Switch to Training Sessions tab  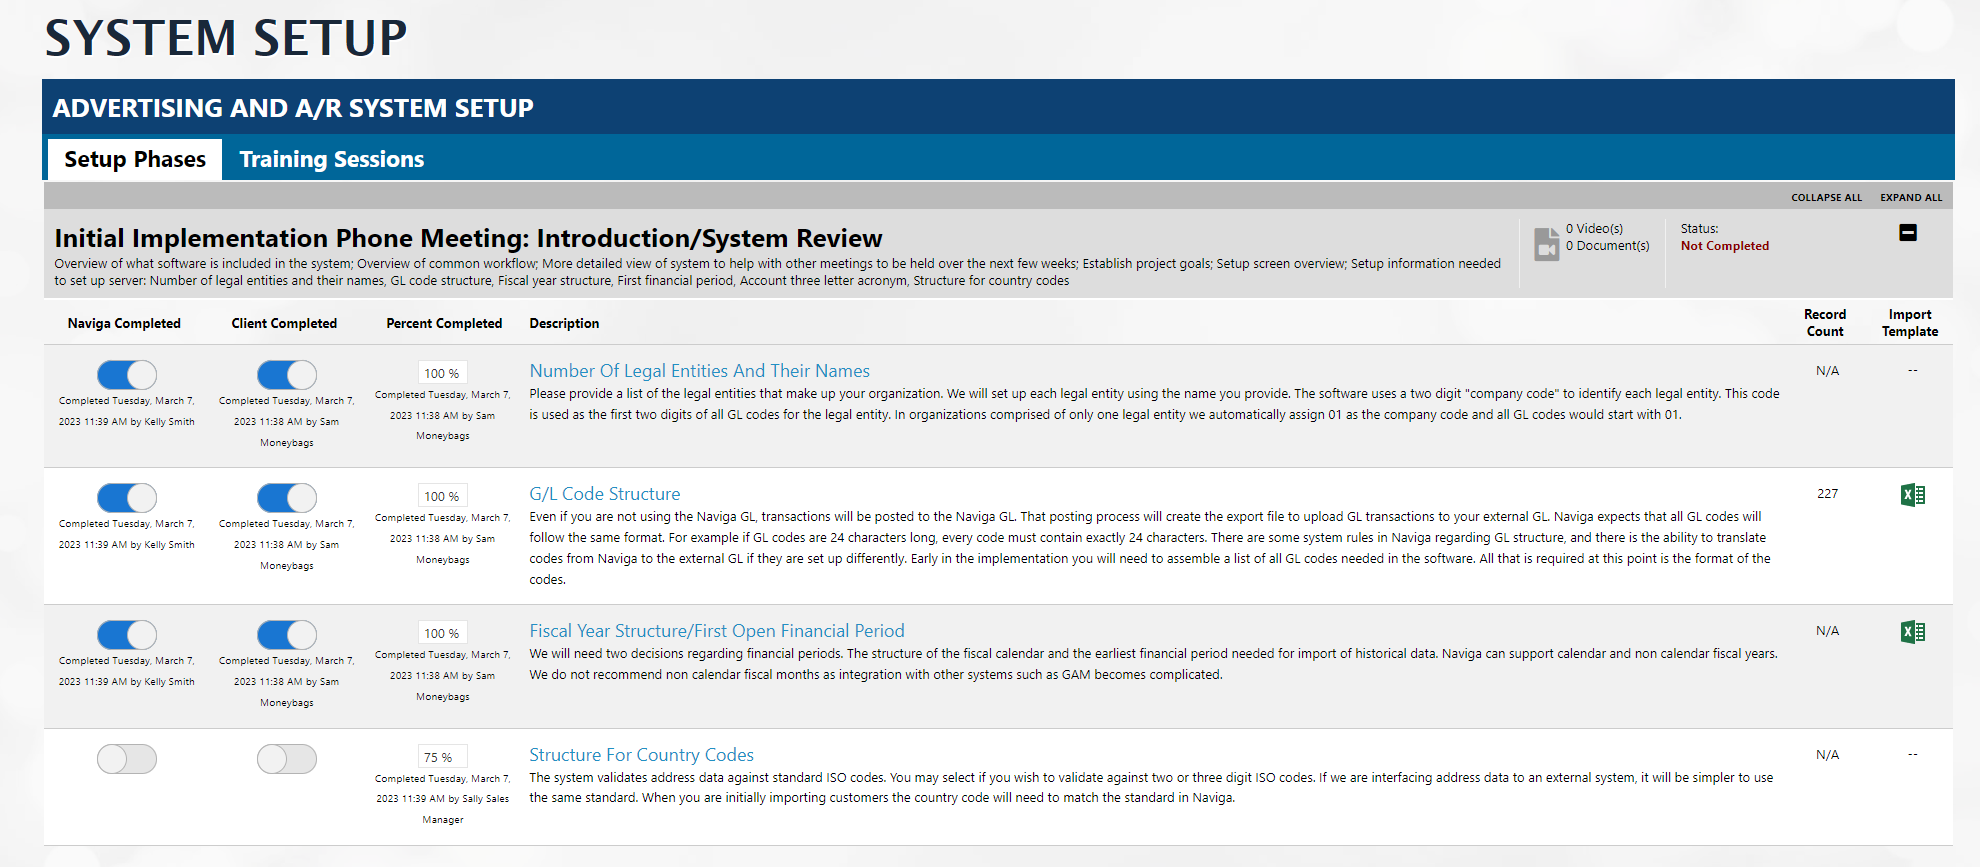click(331, 160)
